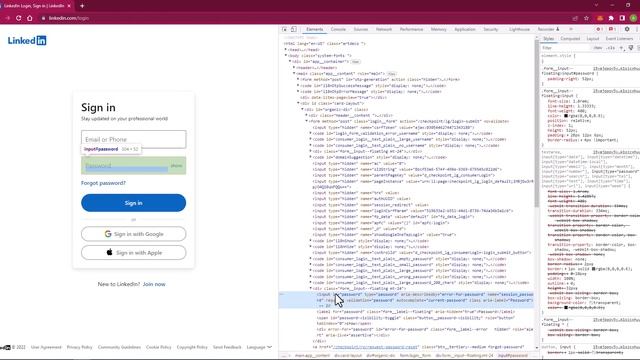Toggle element state :hov button
This screenshot has height=360, width=640.
click(x=598, y=48)
